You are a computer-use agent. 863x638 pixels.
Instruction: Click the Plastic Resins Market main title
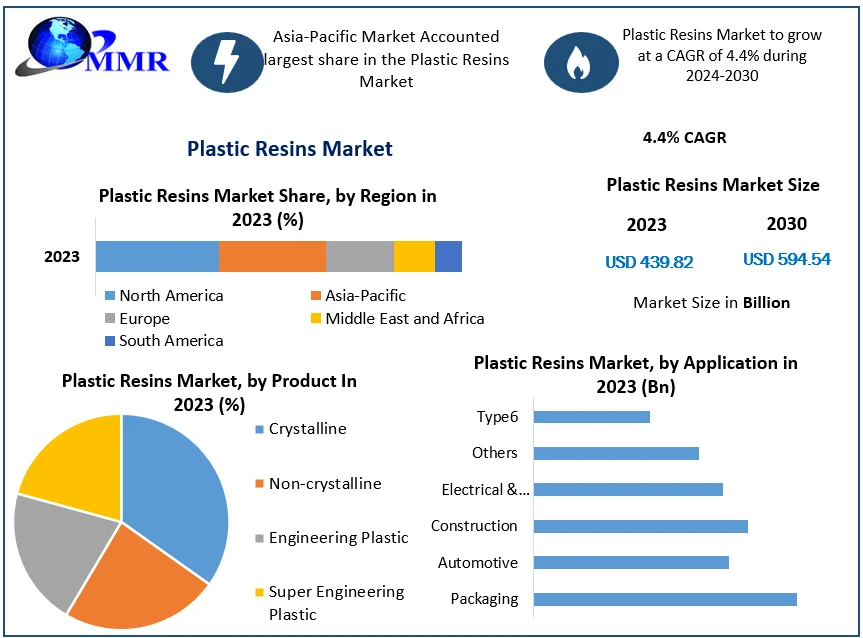coord(290,149)
